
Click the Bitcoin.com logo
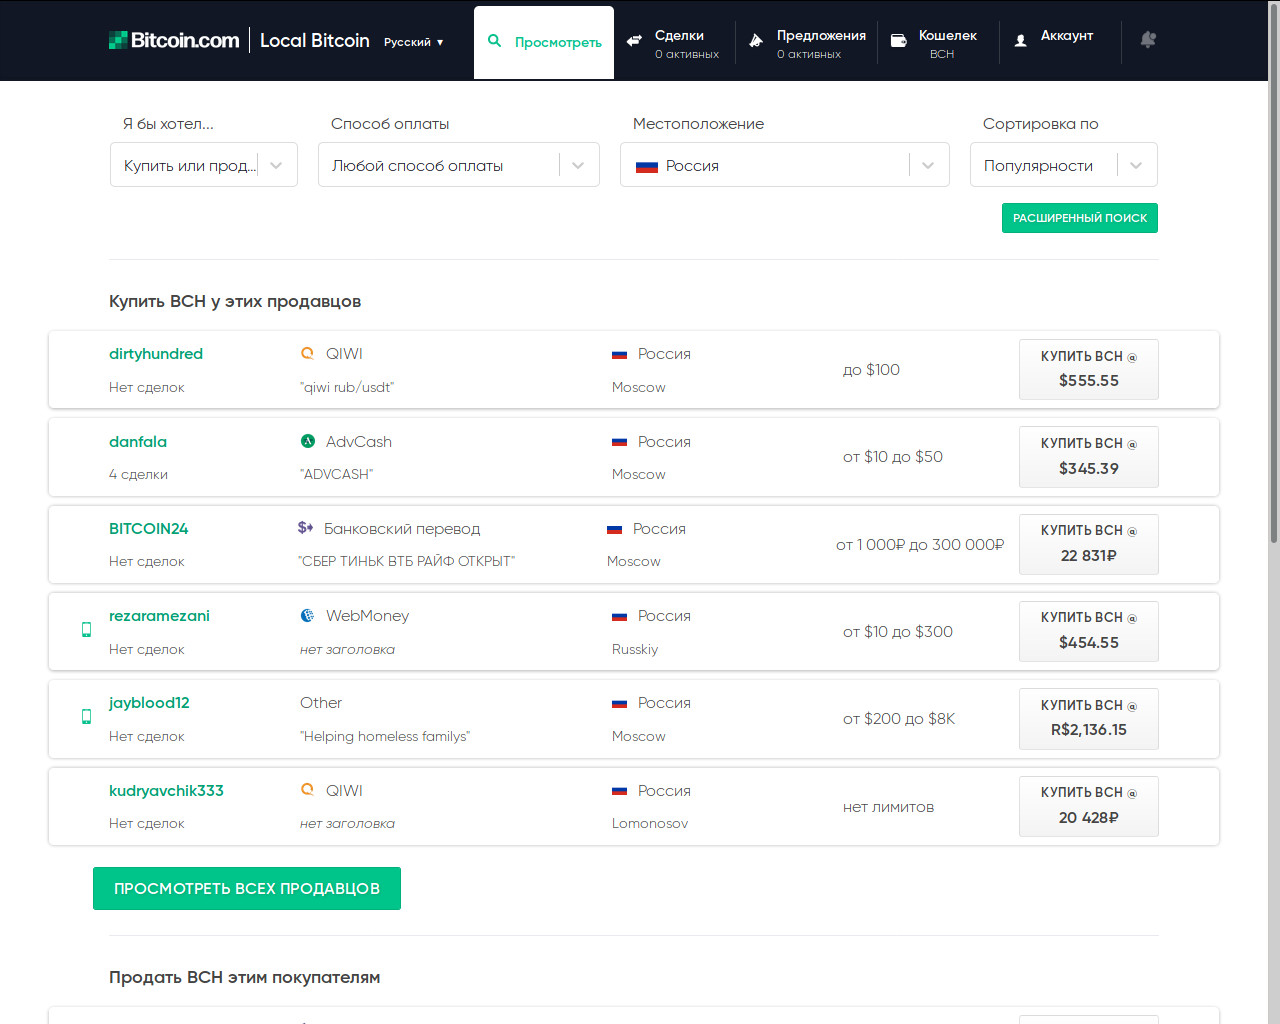pyautogui.click(x=174, y=40)
